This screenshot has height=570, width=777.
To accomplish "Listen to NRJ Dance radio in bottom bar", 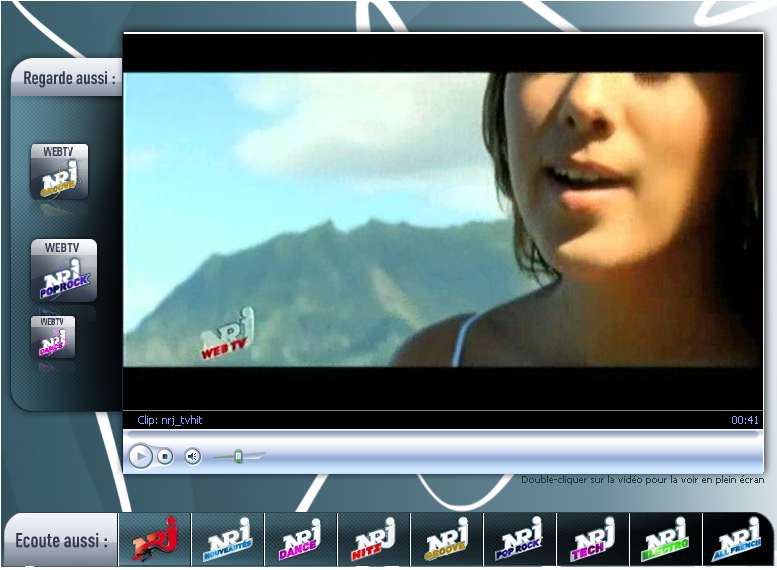I will 300,539.
